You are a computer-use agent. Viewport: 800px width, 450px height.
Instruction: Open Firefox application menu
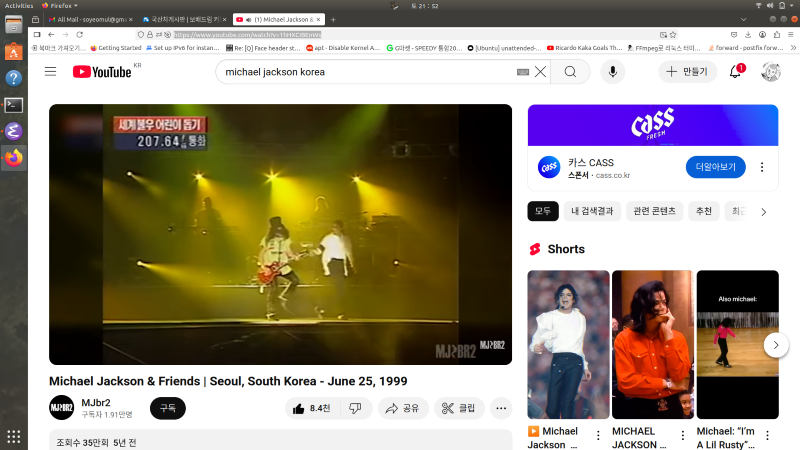click(x=791, y=35)
